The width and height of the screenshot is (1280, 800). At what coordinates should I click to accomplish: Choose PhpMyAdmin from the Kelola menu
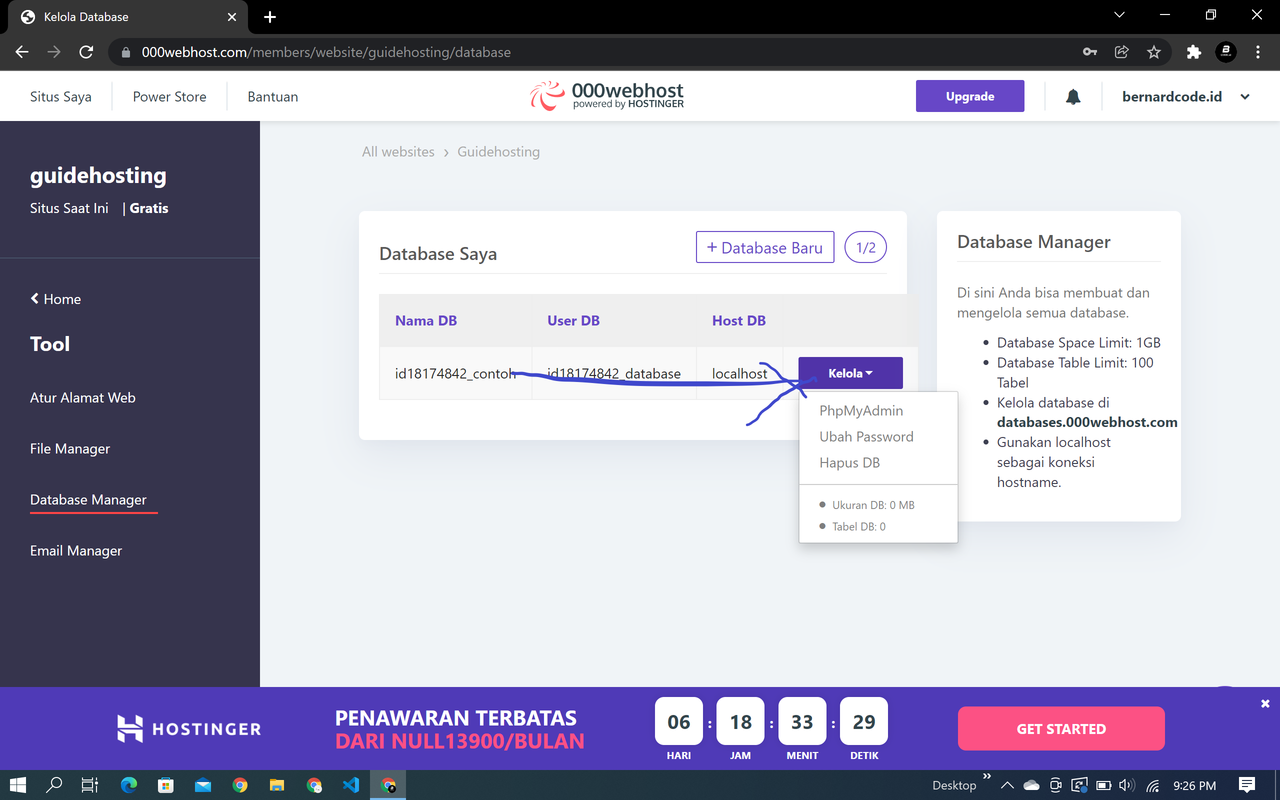pyautogui.click(x=861, y=411)
